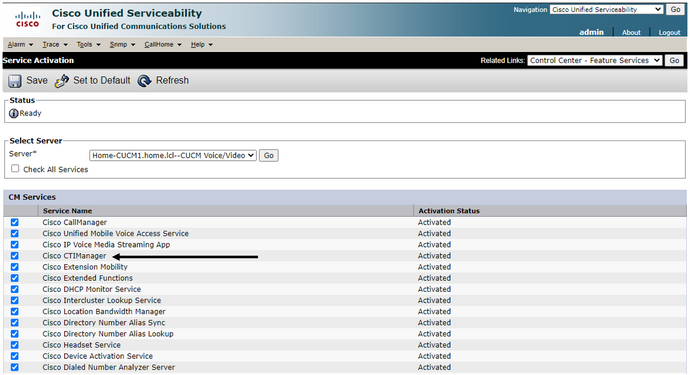Image resolution: width=690 pixels, height=375 pixels.
Task: Uncheck Cisco Location Bandwidth Manager checkbox
Action: tap(15, 312)
